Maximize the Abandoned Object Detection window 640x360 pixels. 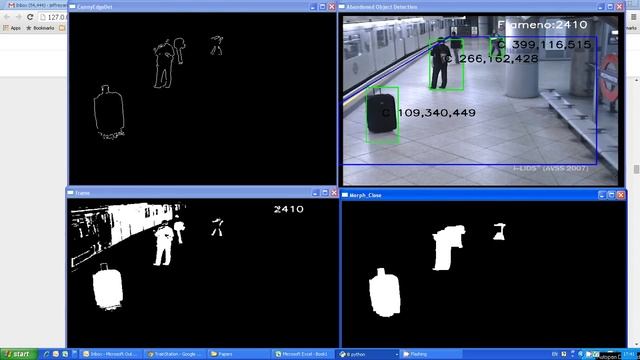pyautogui.click(x=610, y=7)
